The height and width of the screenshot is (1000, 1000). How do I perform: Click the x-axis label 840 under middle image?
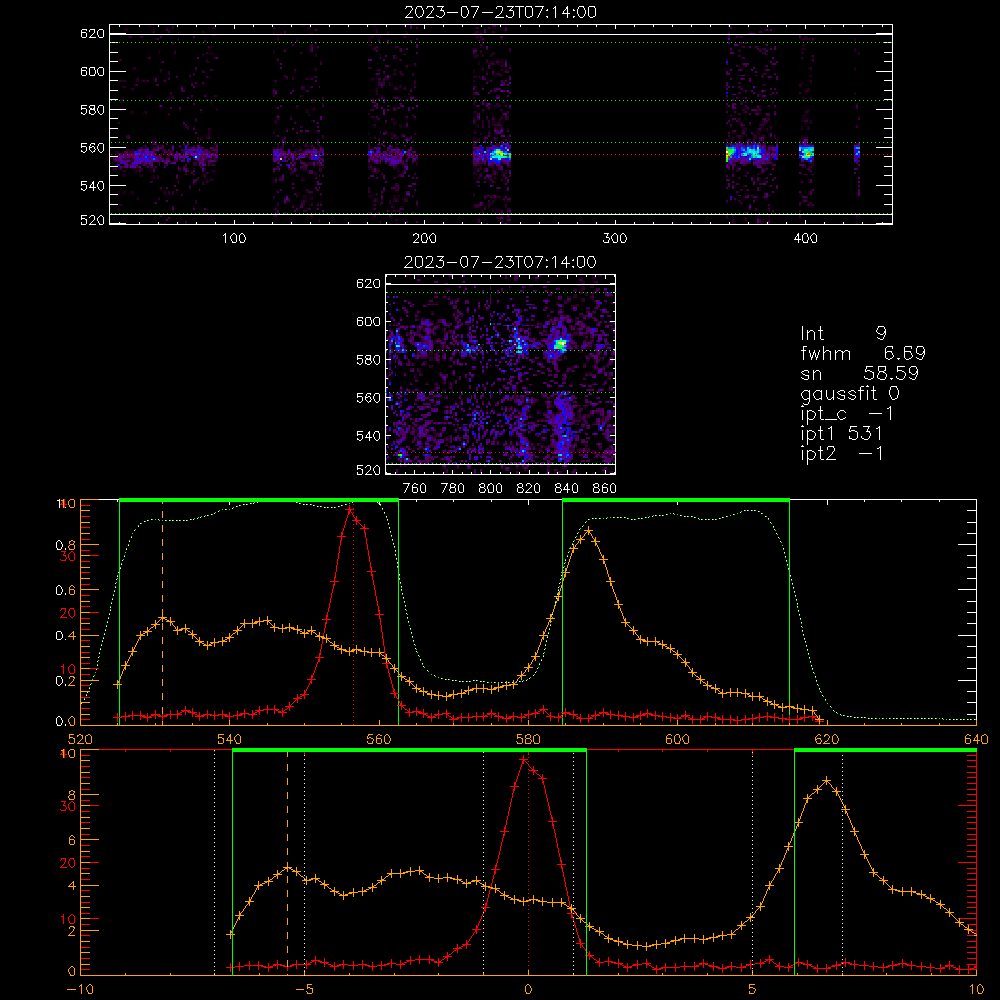566,489
